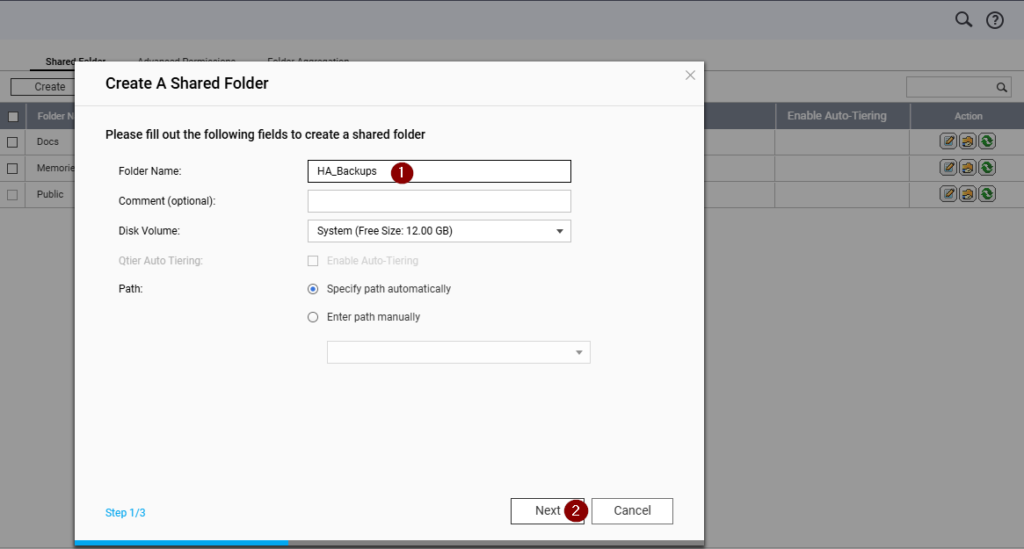Choose 'Enter path manually' radio option
Image resolution: width=1024 pixels, height=549 pixels.
[313, 317]
